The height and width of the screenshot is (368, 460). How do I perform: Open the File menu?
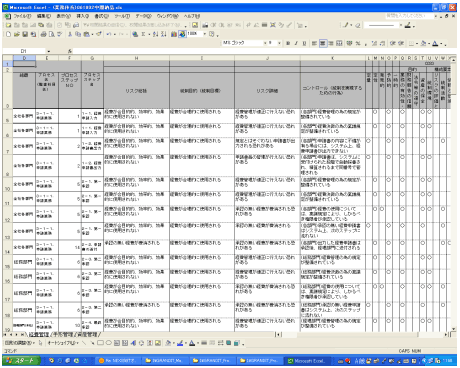click(x=22, y=16)
